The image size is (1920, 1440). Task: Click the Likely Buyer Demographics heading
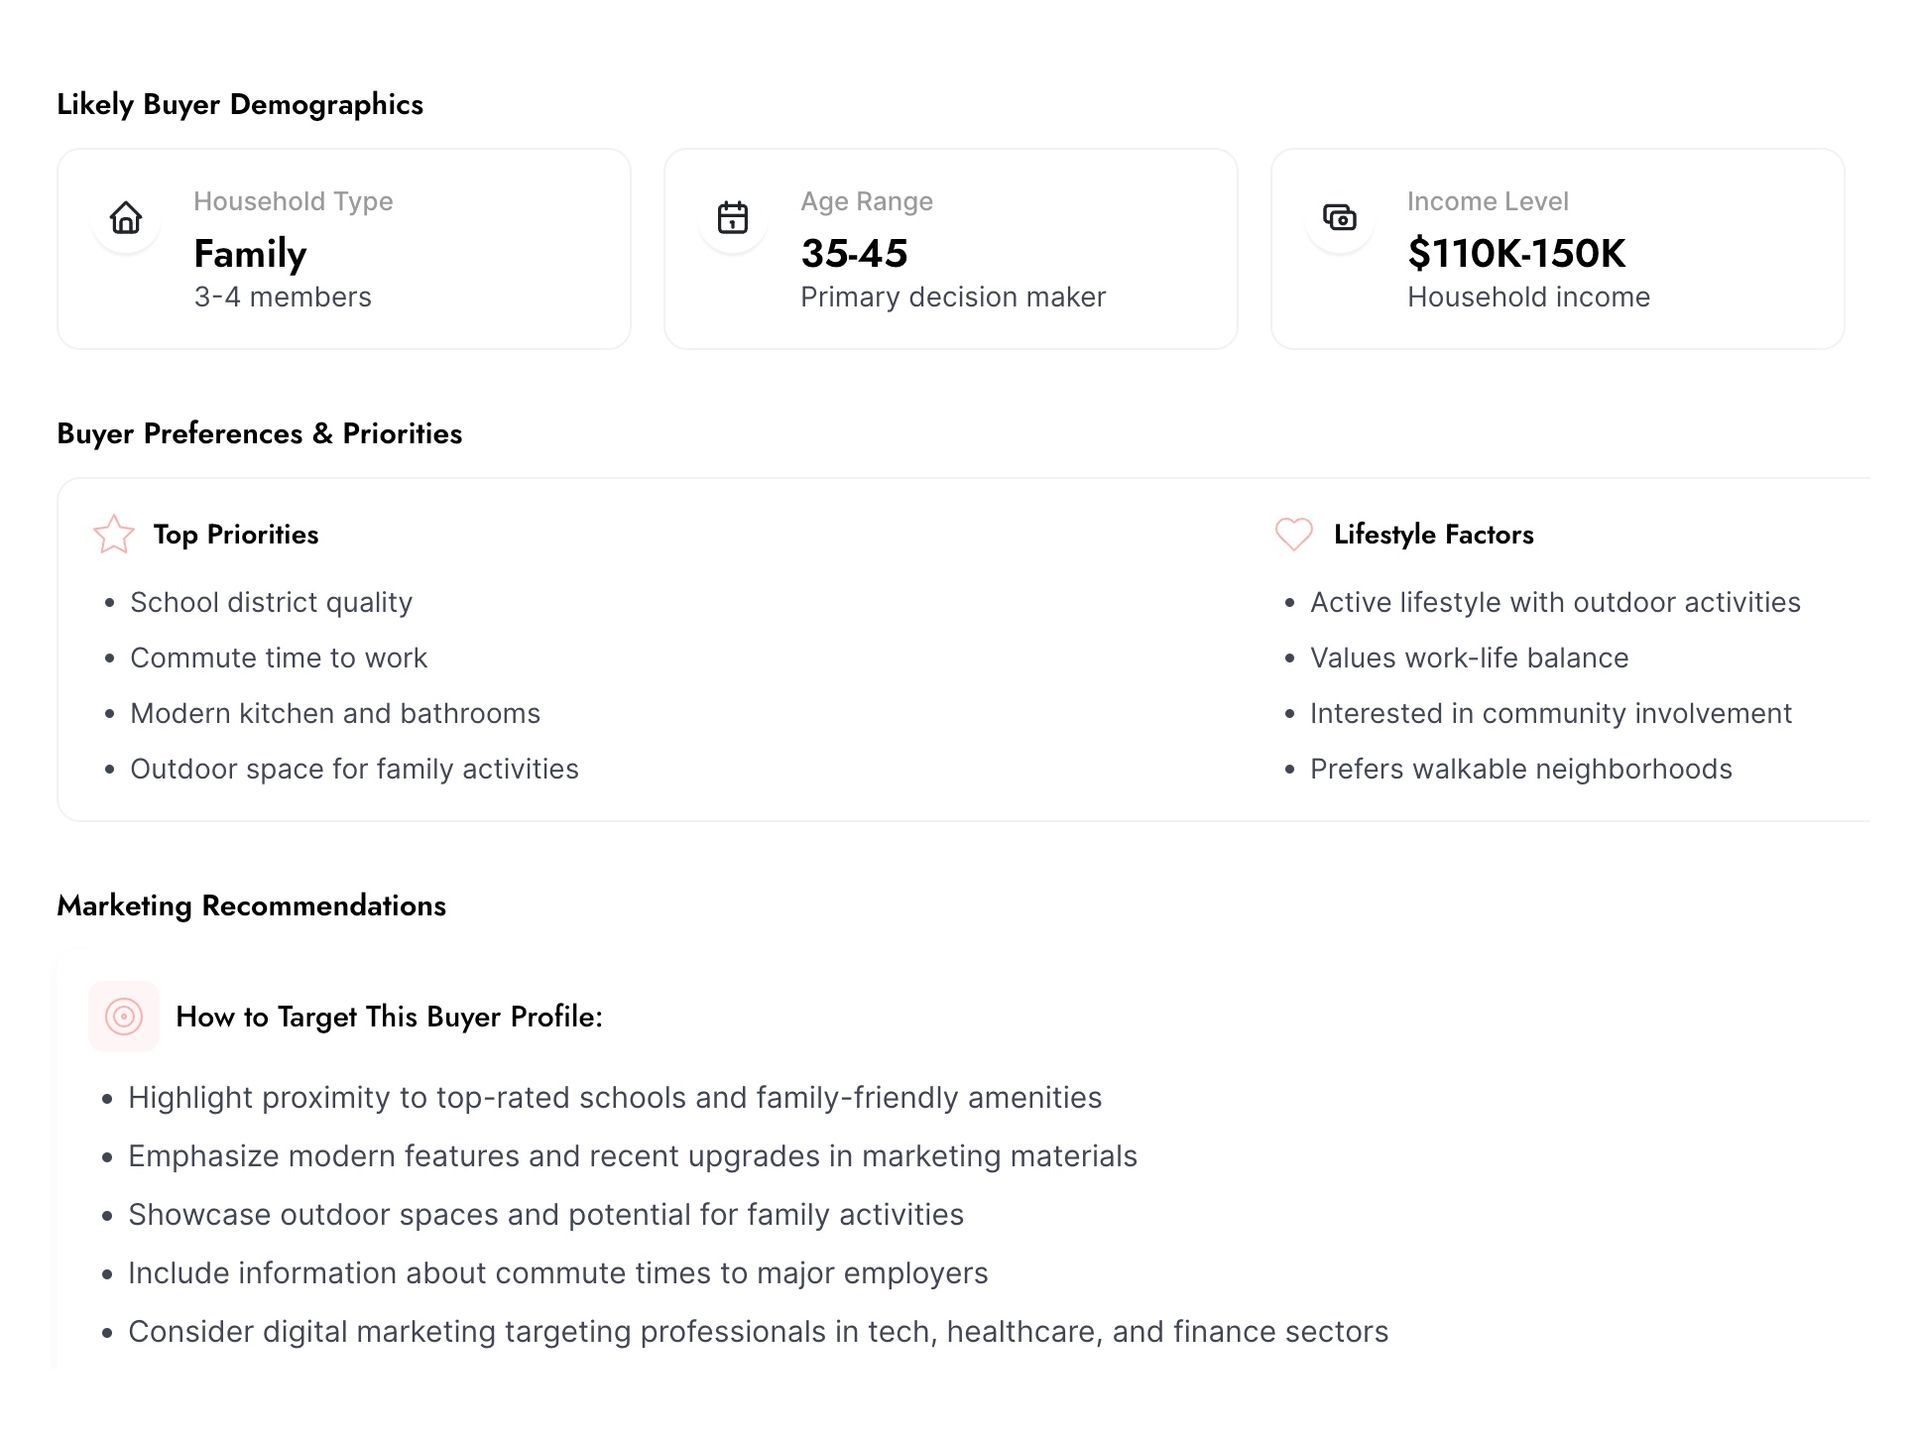240,105
